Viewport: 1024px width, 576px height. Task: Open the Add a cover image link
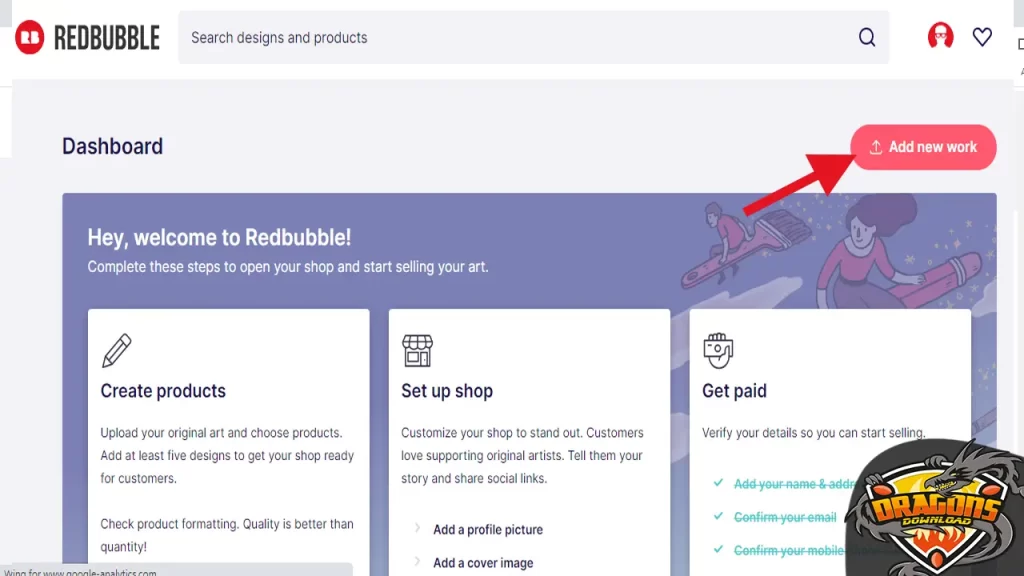483,562
